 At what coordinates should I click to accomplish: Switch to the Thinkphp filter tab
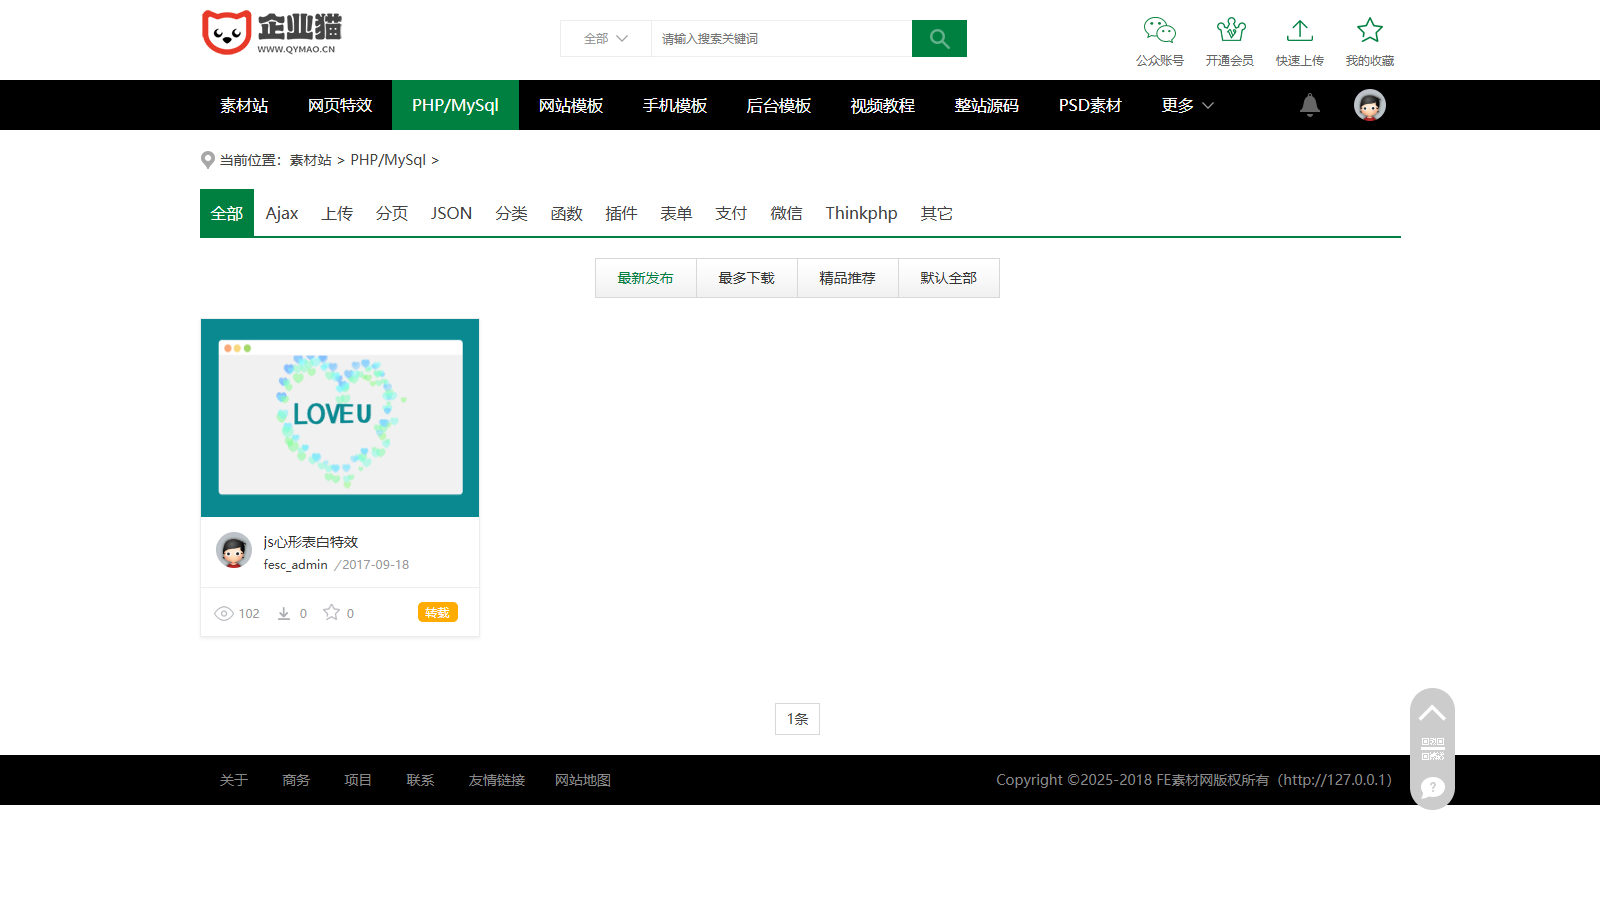[x=860, y=212]
